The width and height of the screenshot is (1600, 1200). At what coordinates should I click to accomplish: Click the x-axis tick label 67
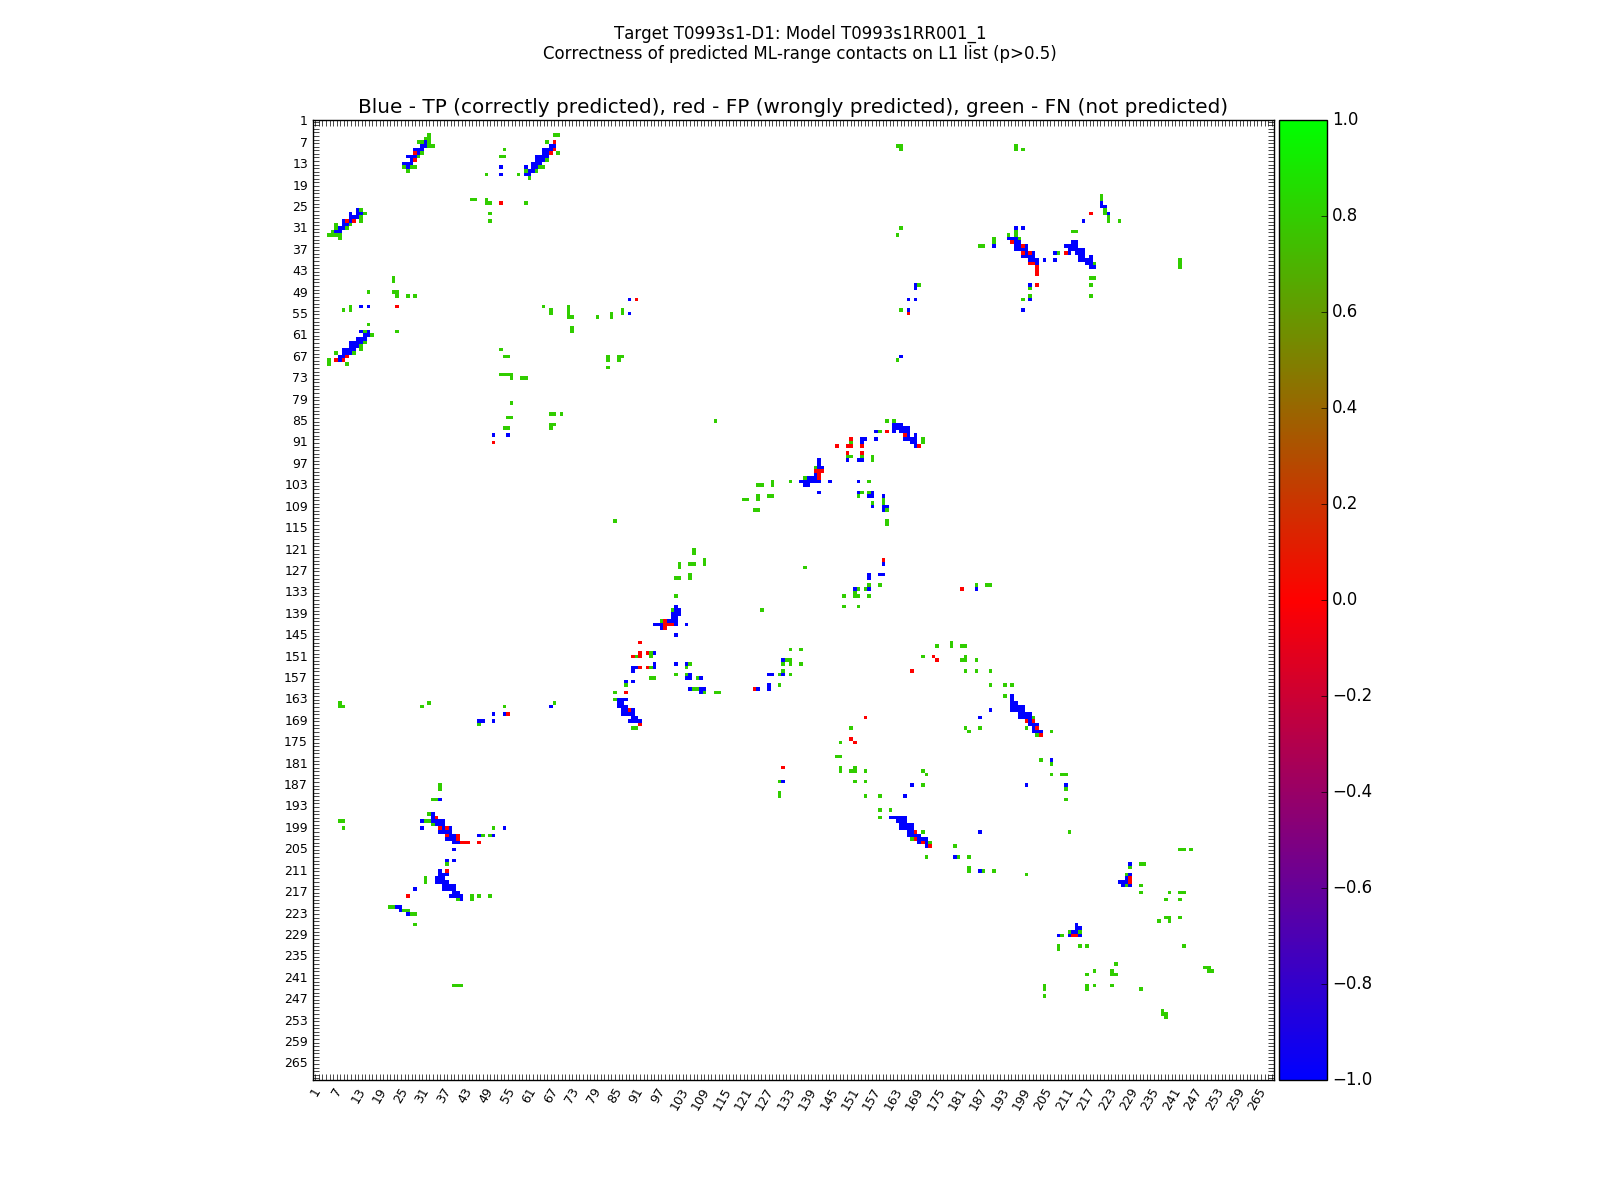point(550,1097)
